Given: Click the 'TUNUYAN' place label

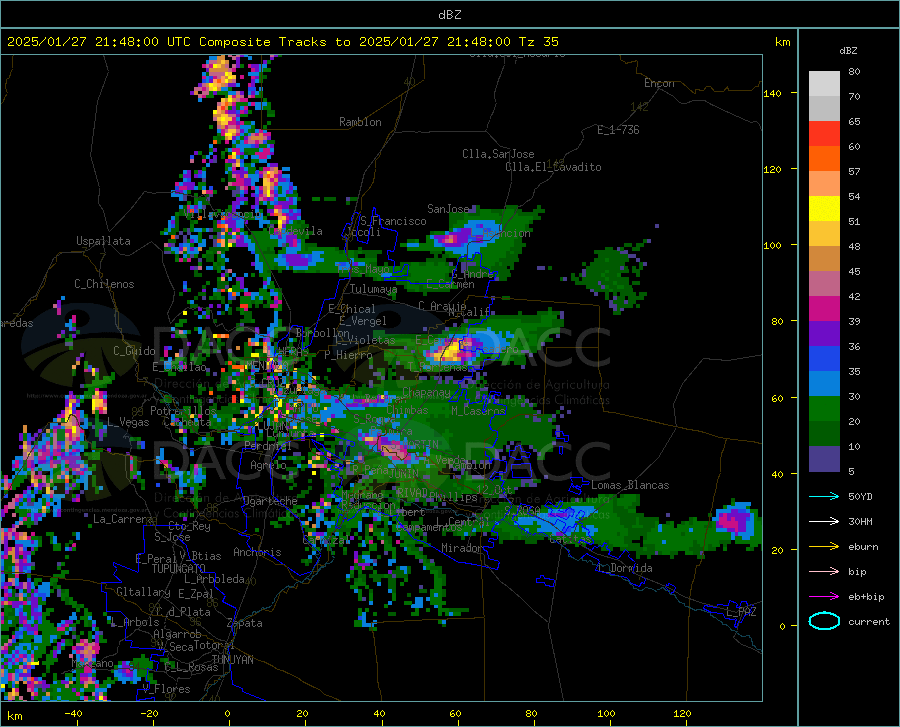Looking at the screenshot, I should tap(232, 660).
